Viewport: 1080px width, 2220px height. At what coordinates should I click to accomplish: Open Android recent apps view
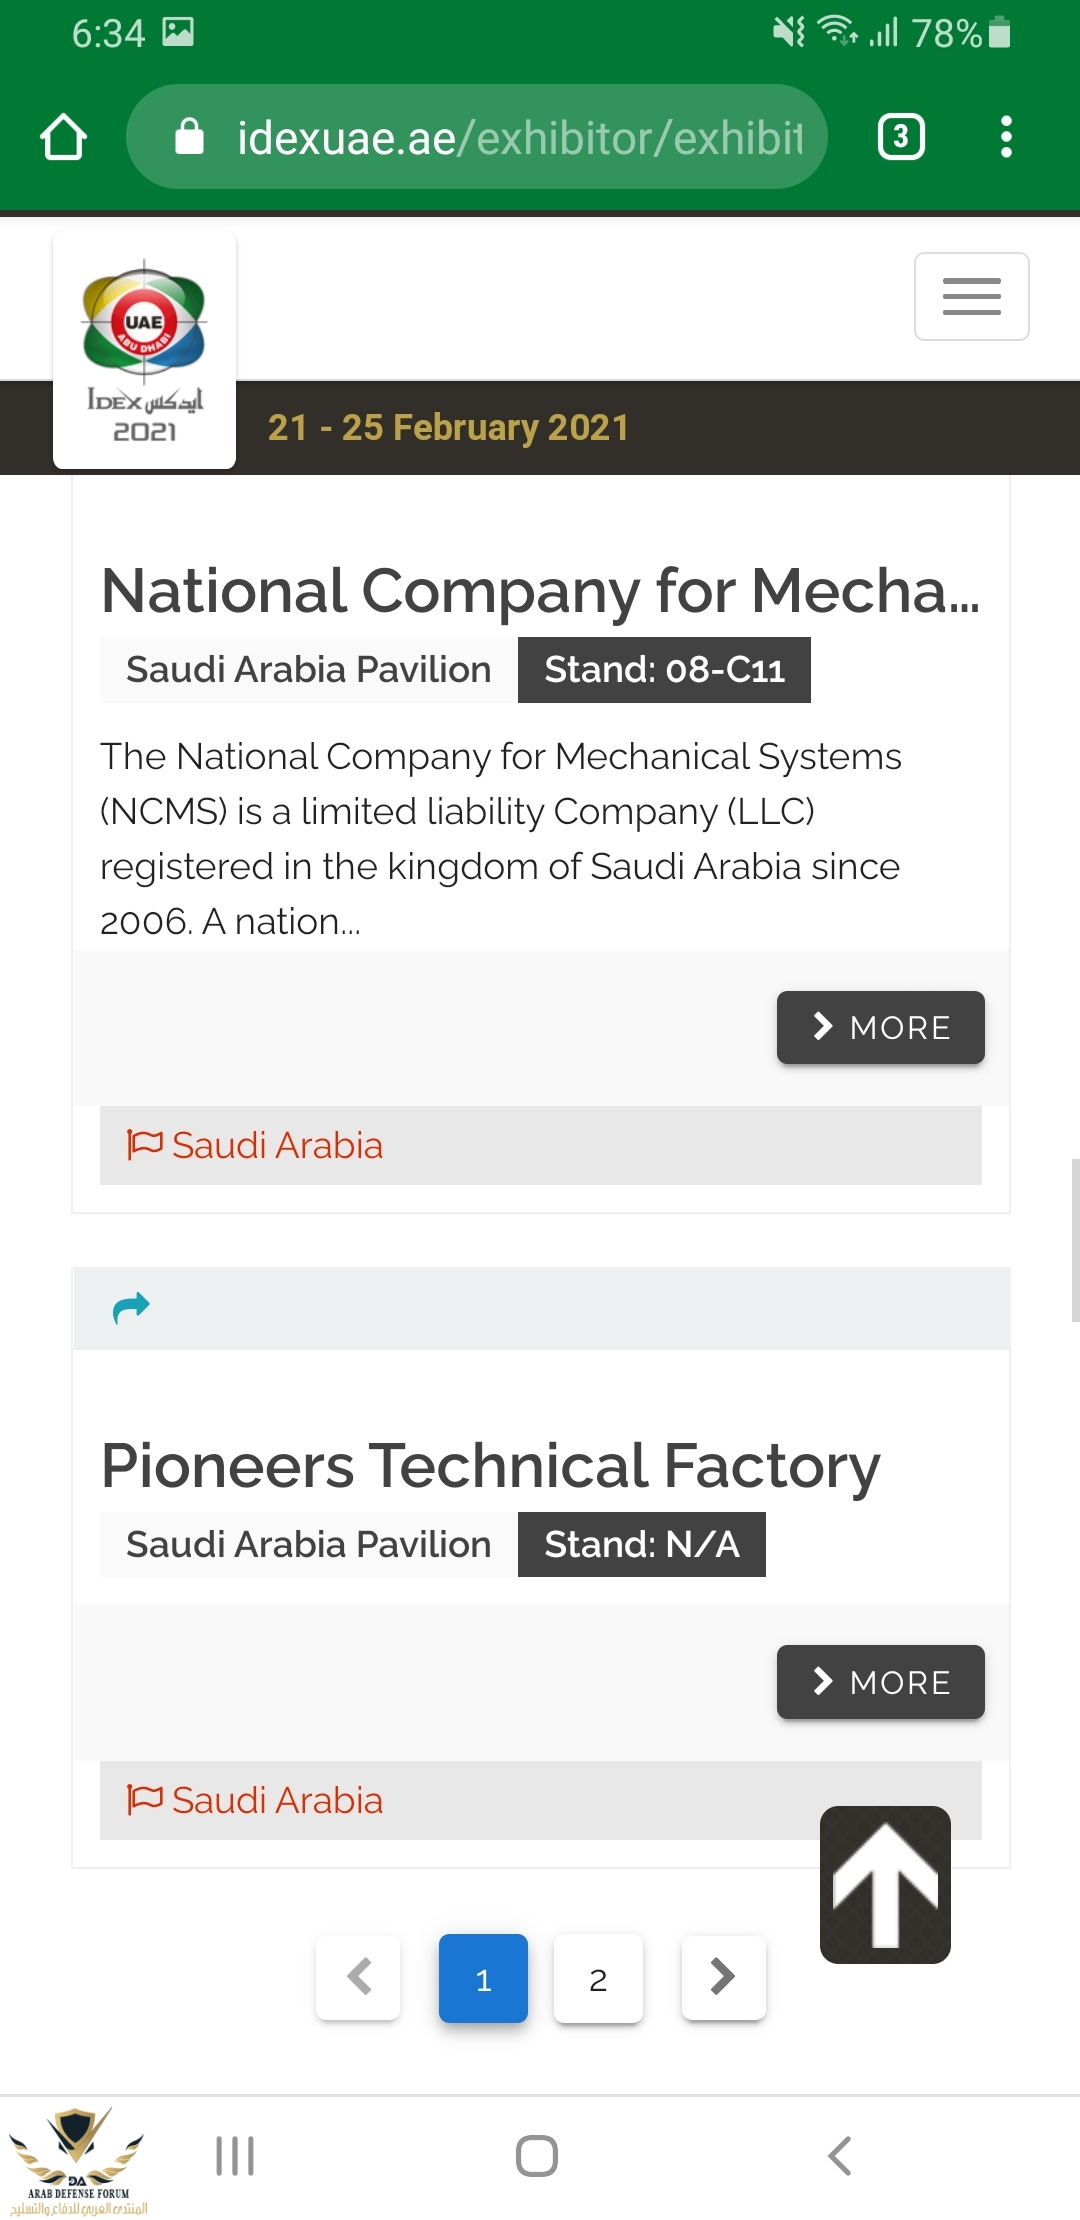pos(235,2156)
